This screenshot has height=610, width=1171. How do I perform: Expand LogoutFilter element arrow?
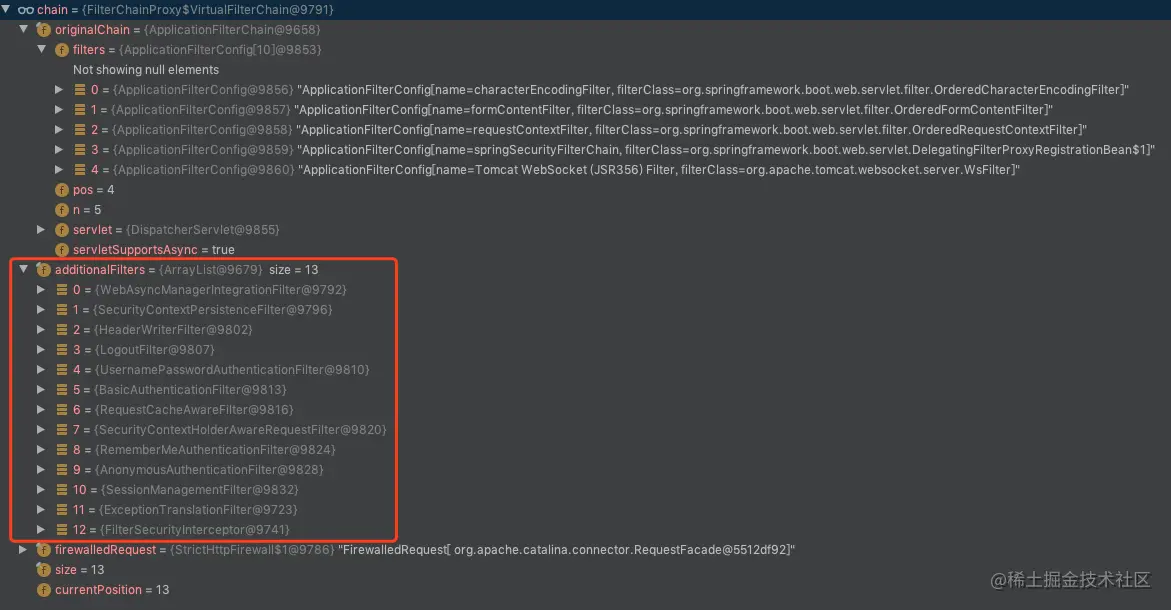(42, 349)
